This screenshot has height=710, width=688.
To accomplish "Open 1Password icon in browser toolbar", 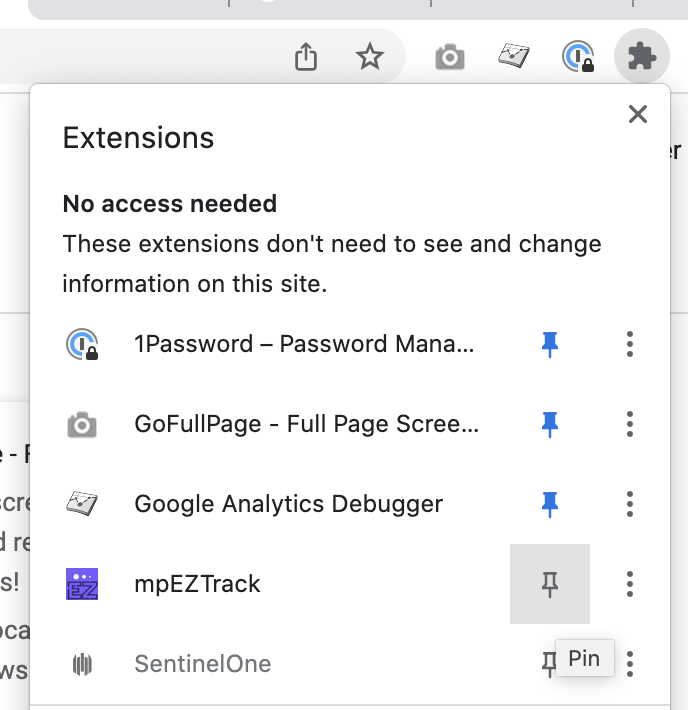I will click(x=578, y=57).
